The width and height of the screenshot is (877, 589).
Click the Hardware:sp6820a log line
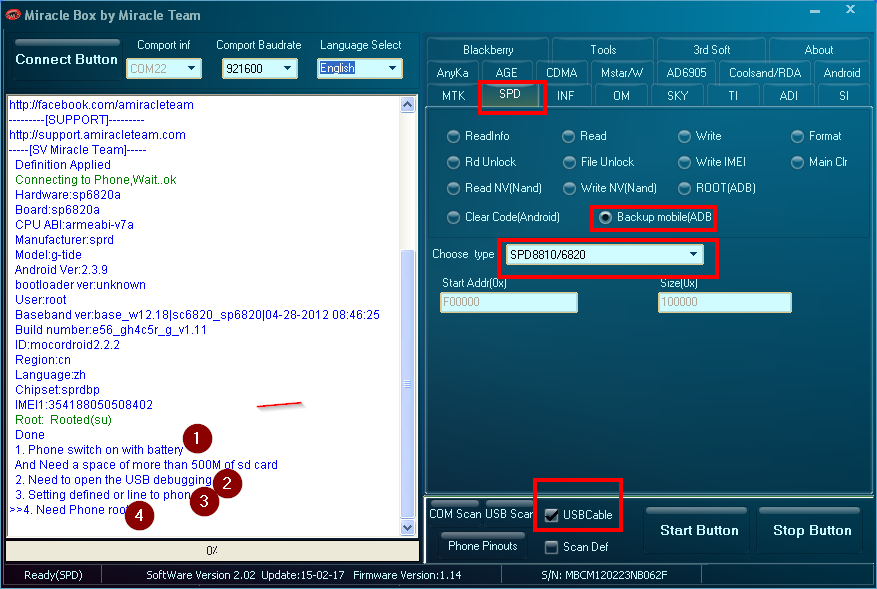[x=68, y=195]
